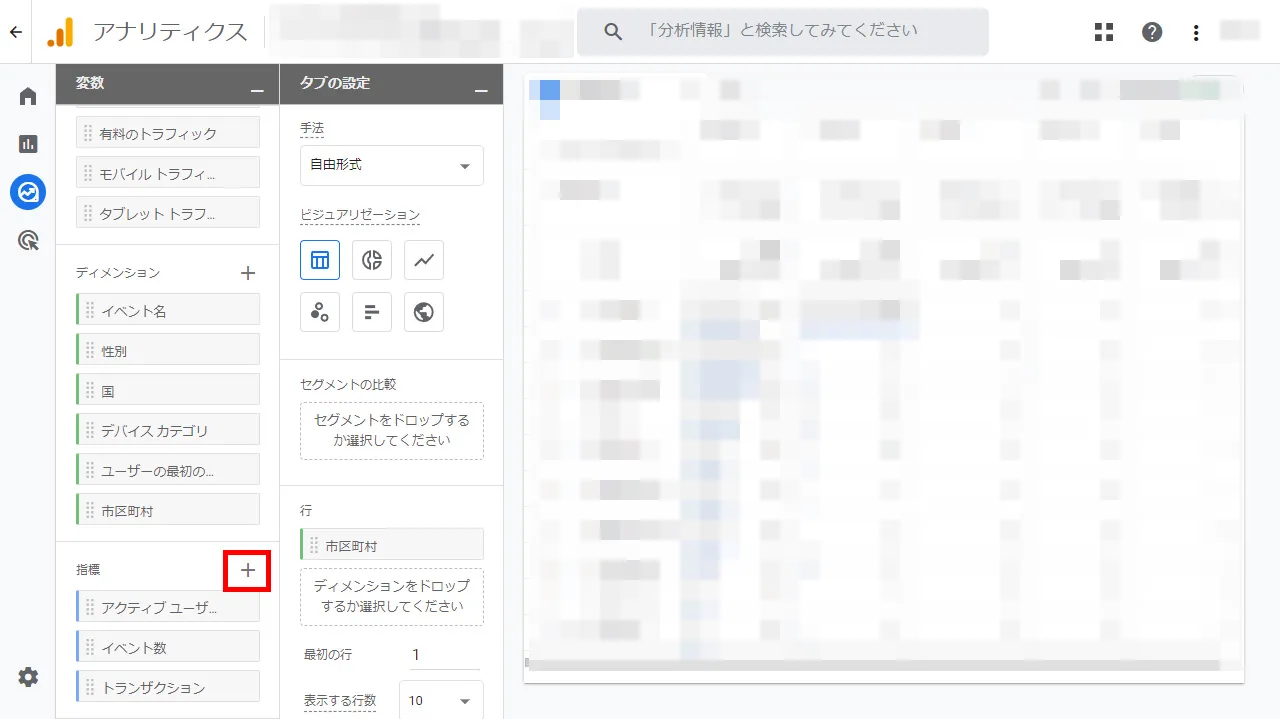Select the geo map visualization
The width and height of the screenshot is (1280, 719).
coord(423,312)
